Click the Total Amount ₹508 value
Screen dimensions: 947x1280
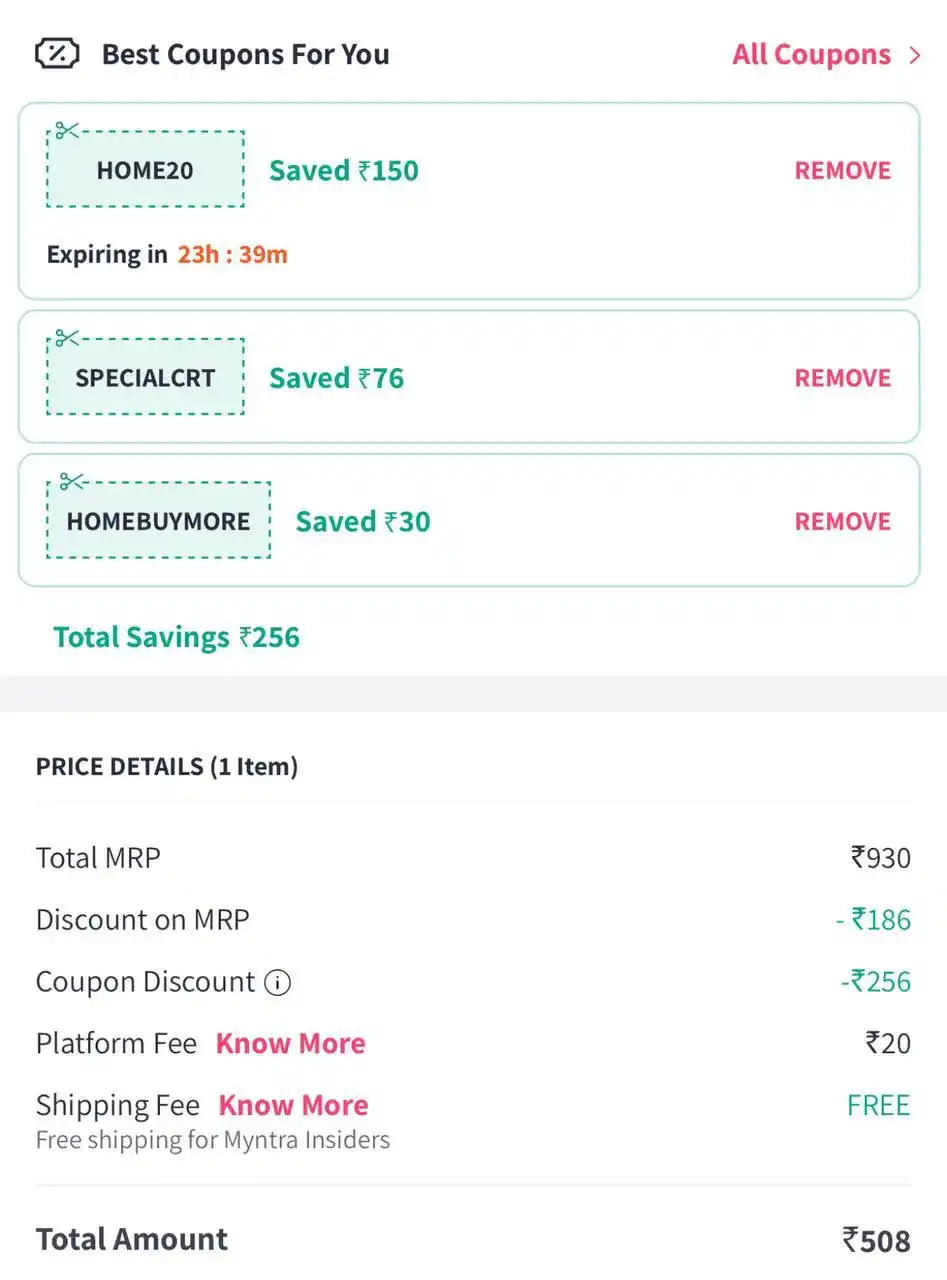(x=876, y=1241)
